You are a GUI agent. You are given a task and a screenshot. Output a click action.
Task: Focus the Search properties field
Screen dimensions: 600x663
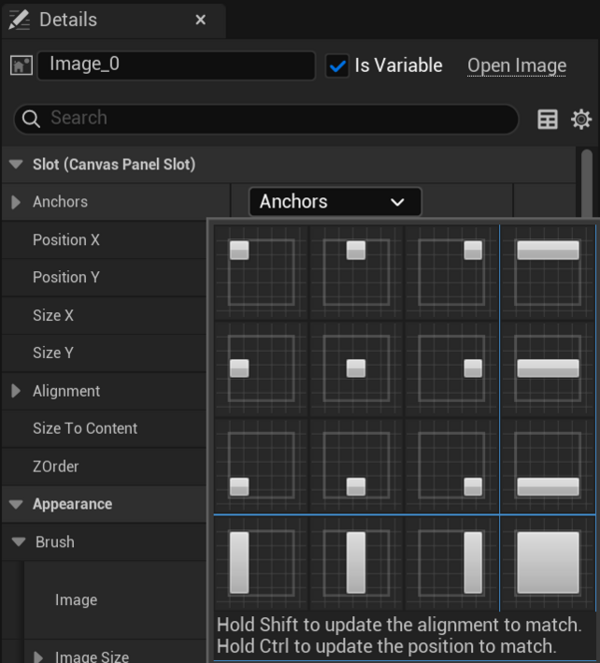(266, 119)
